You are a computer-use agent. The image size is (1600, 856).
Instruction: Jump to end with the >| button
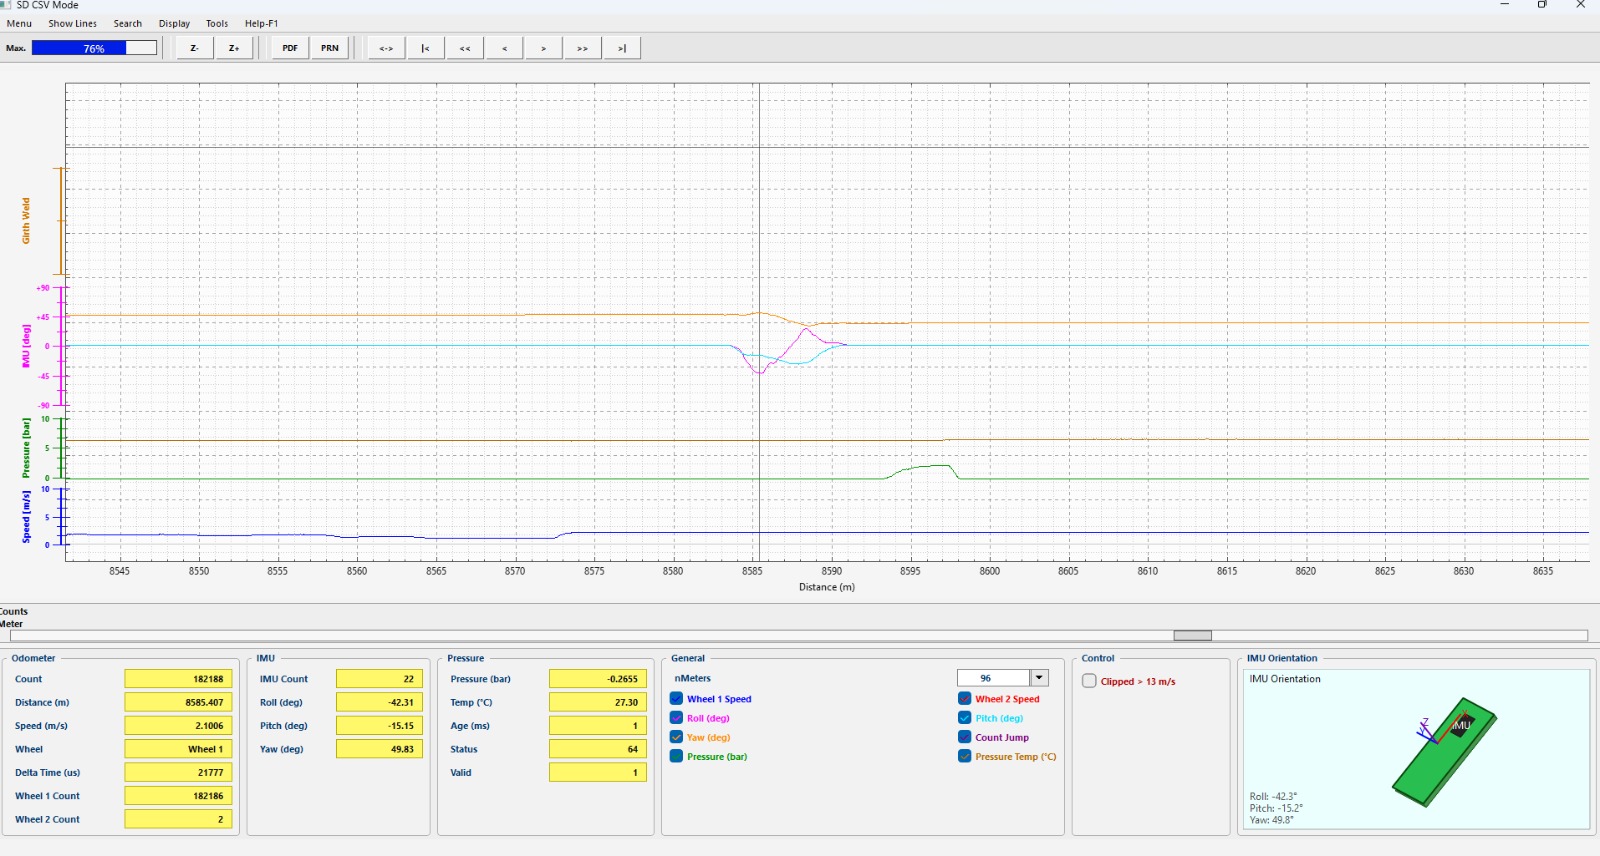[x=622, y=48]
